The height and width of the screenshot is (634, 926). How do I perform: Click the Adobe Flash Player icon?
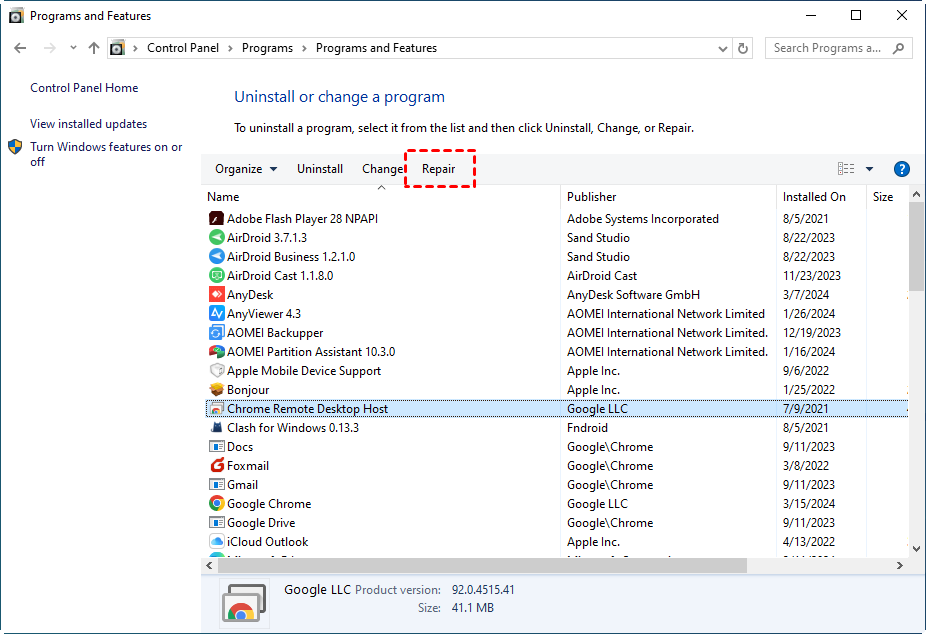[x=216, y=219]
